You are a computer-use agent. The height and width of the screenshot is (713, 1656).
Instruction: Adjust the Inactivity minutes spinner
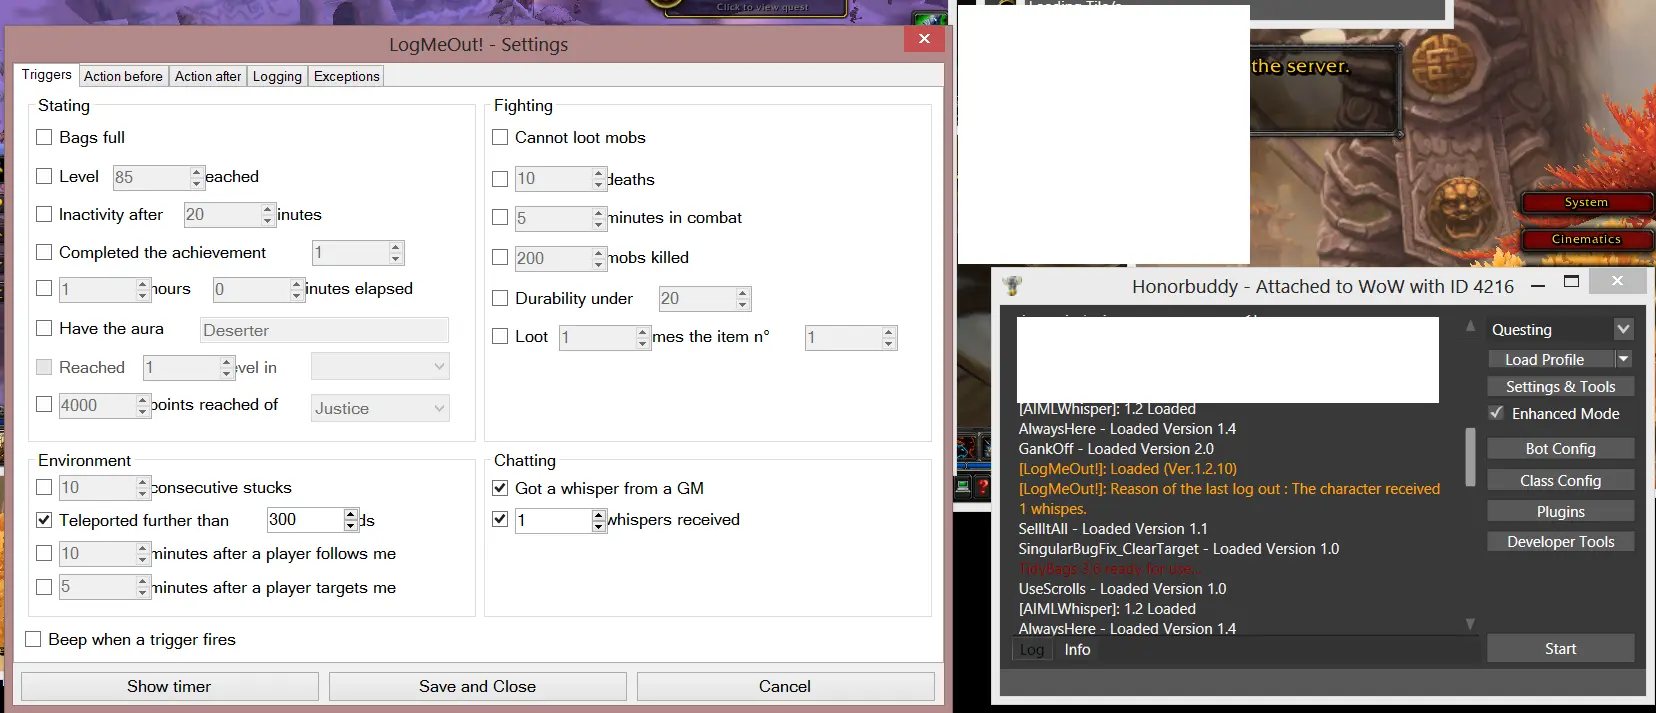point(267,214)
